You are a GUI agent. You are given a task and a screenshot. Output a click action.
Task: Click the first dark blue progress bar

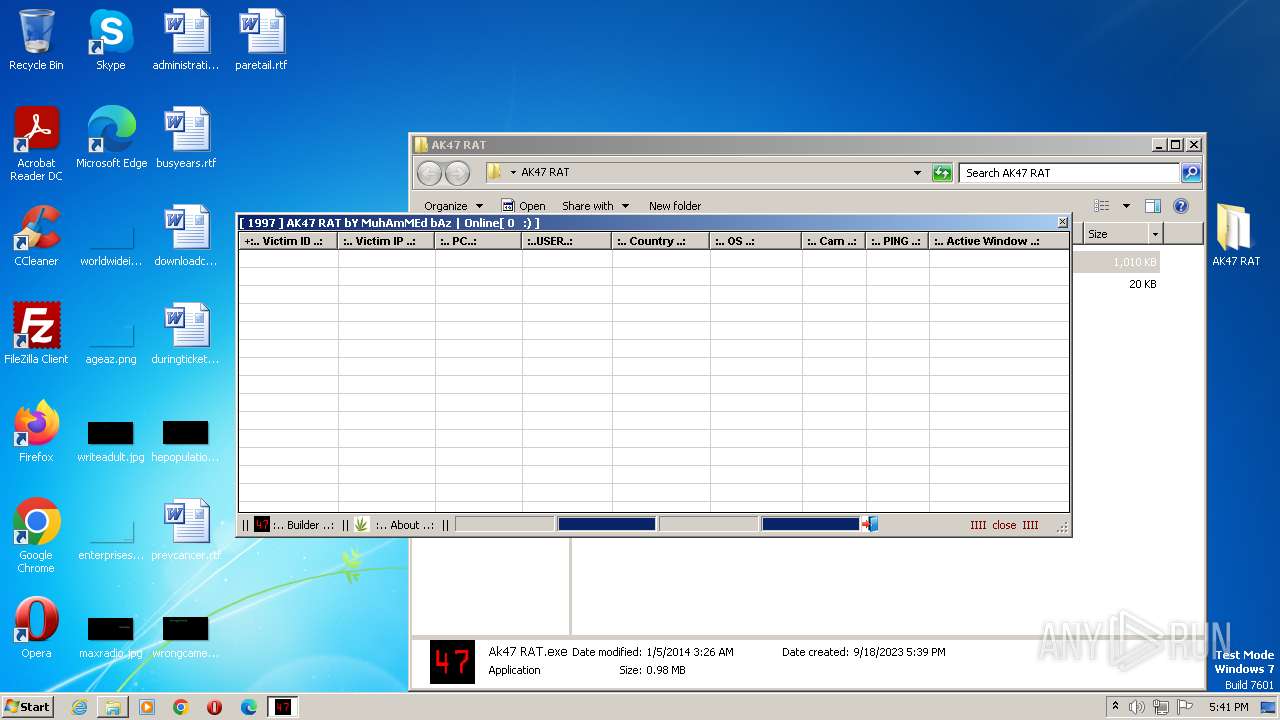click(606, 524)
